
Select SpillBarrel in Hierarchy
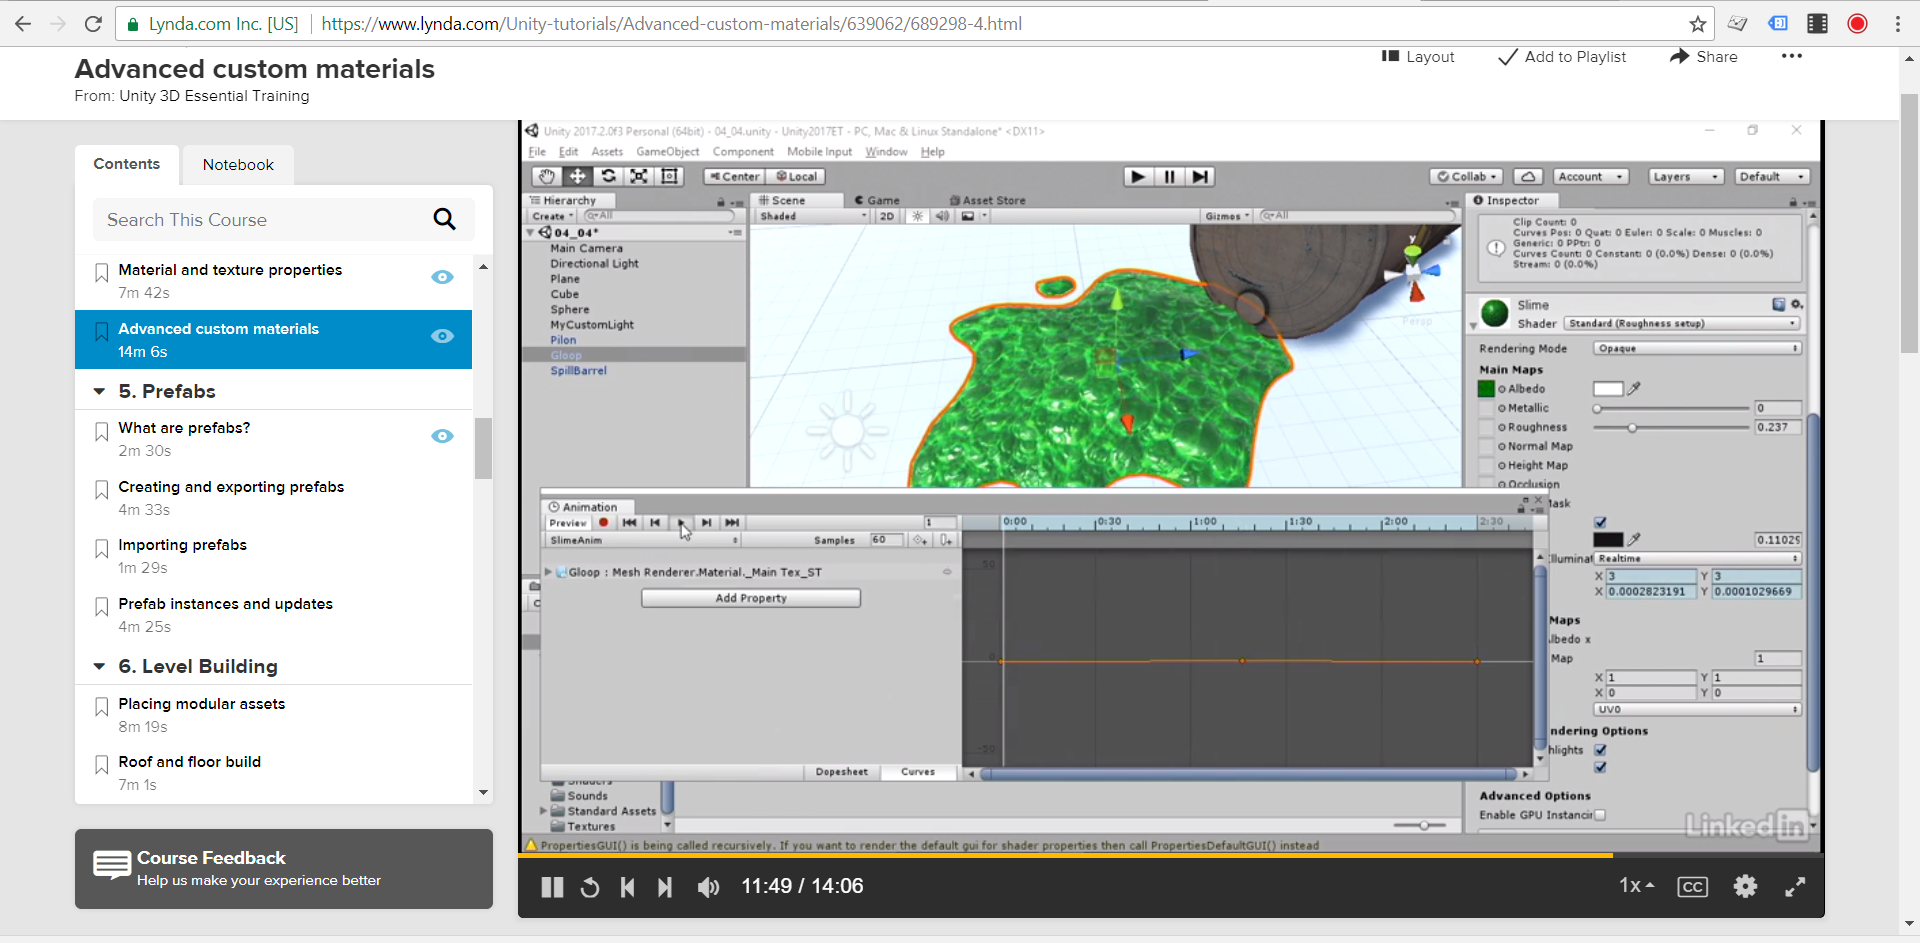click(x=578, y=371)
